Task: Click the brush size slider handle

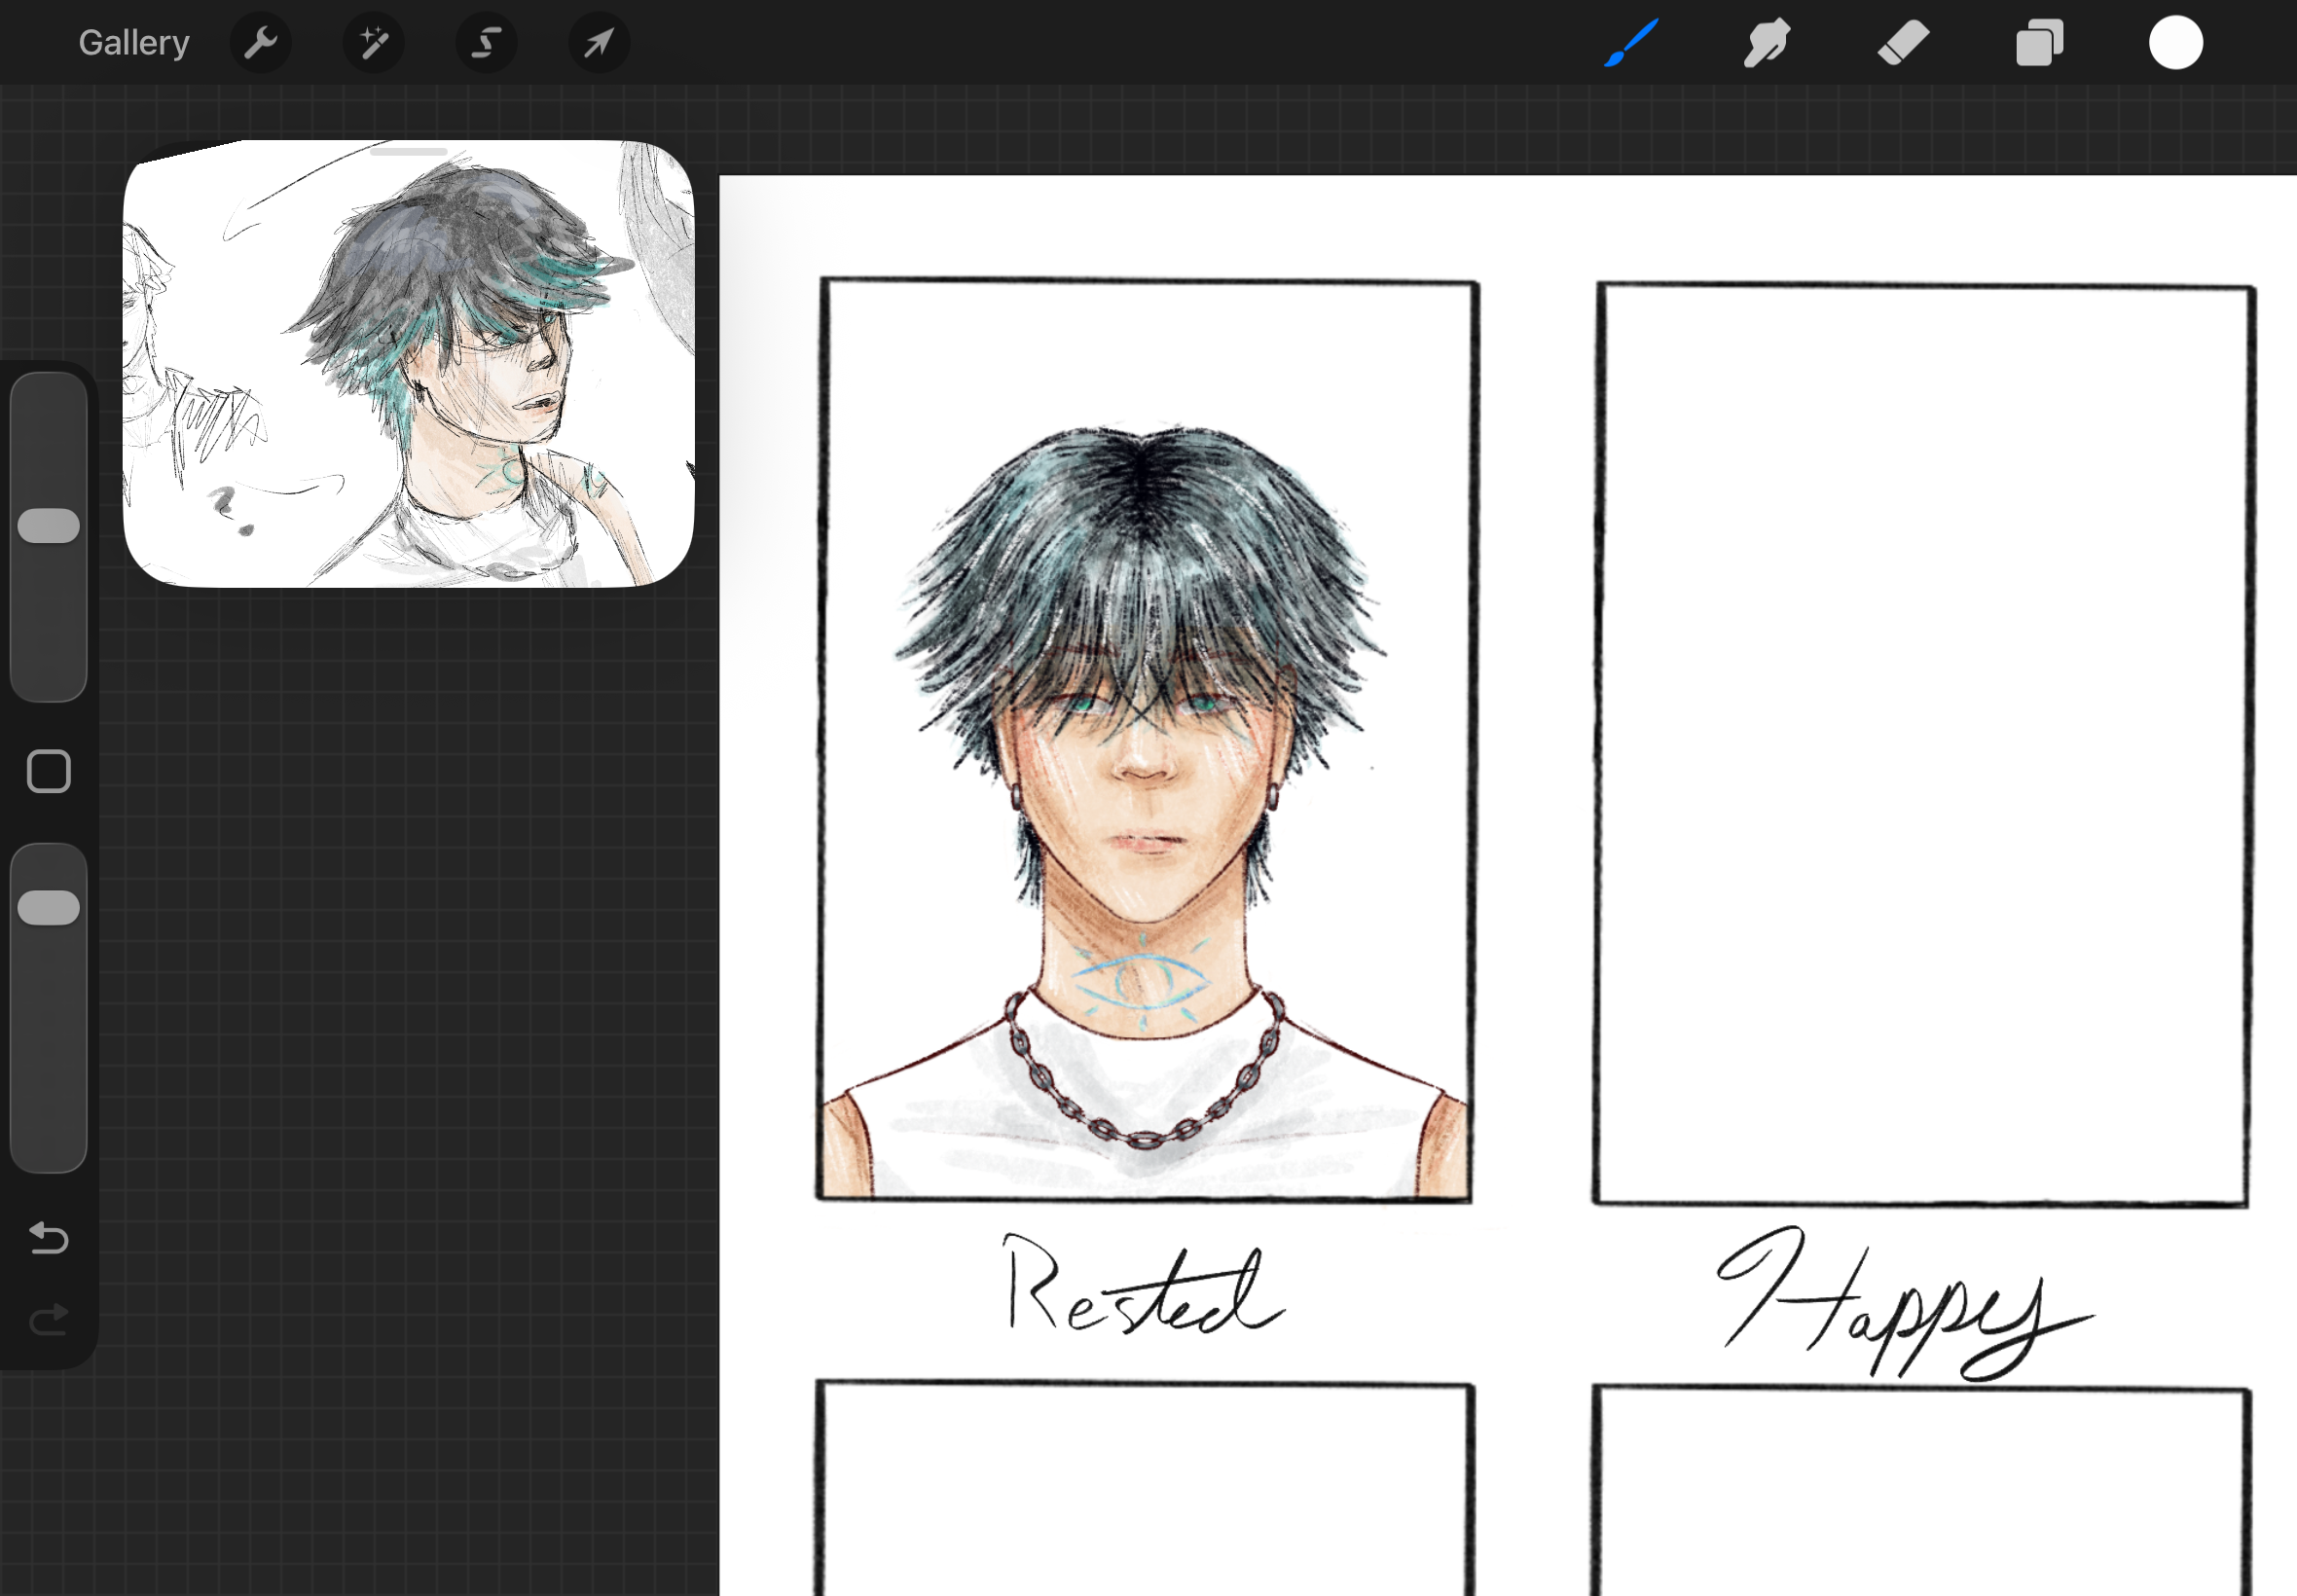Action: click(48, 526)
